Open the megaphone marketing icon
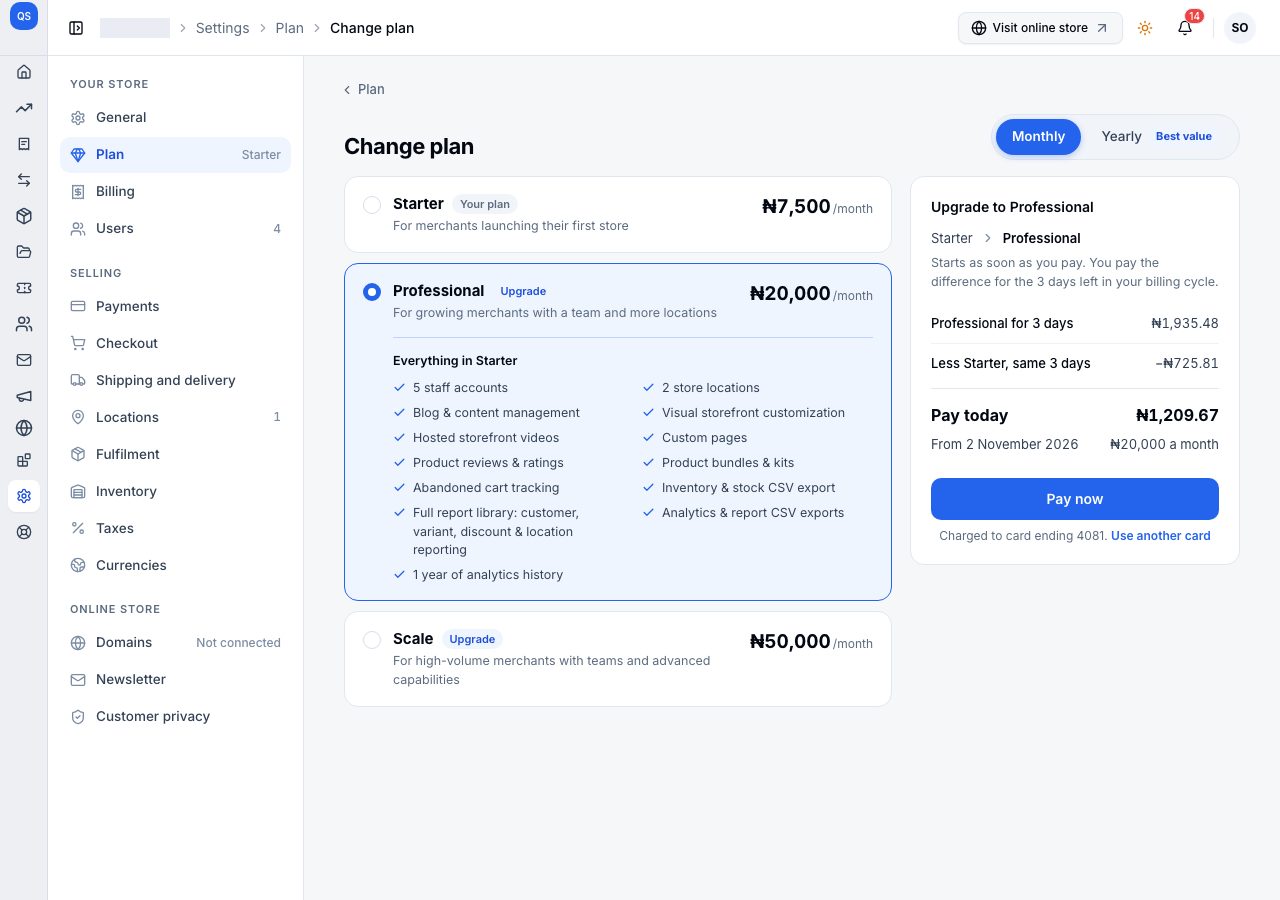 (x=24, y=396)
